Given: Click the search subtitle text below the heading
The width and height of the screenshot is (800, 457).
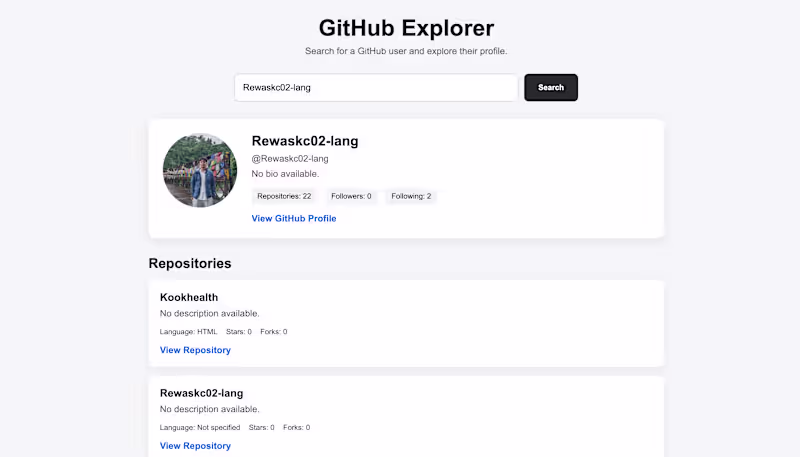Looking at the screenshot, I should click(x=406, y=51).
